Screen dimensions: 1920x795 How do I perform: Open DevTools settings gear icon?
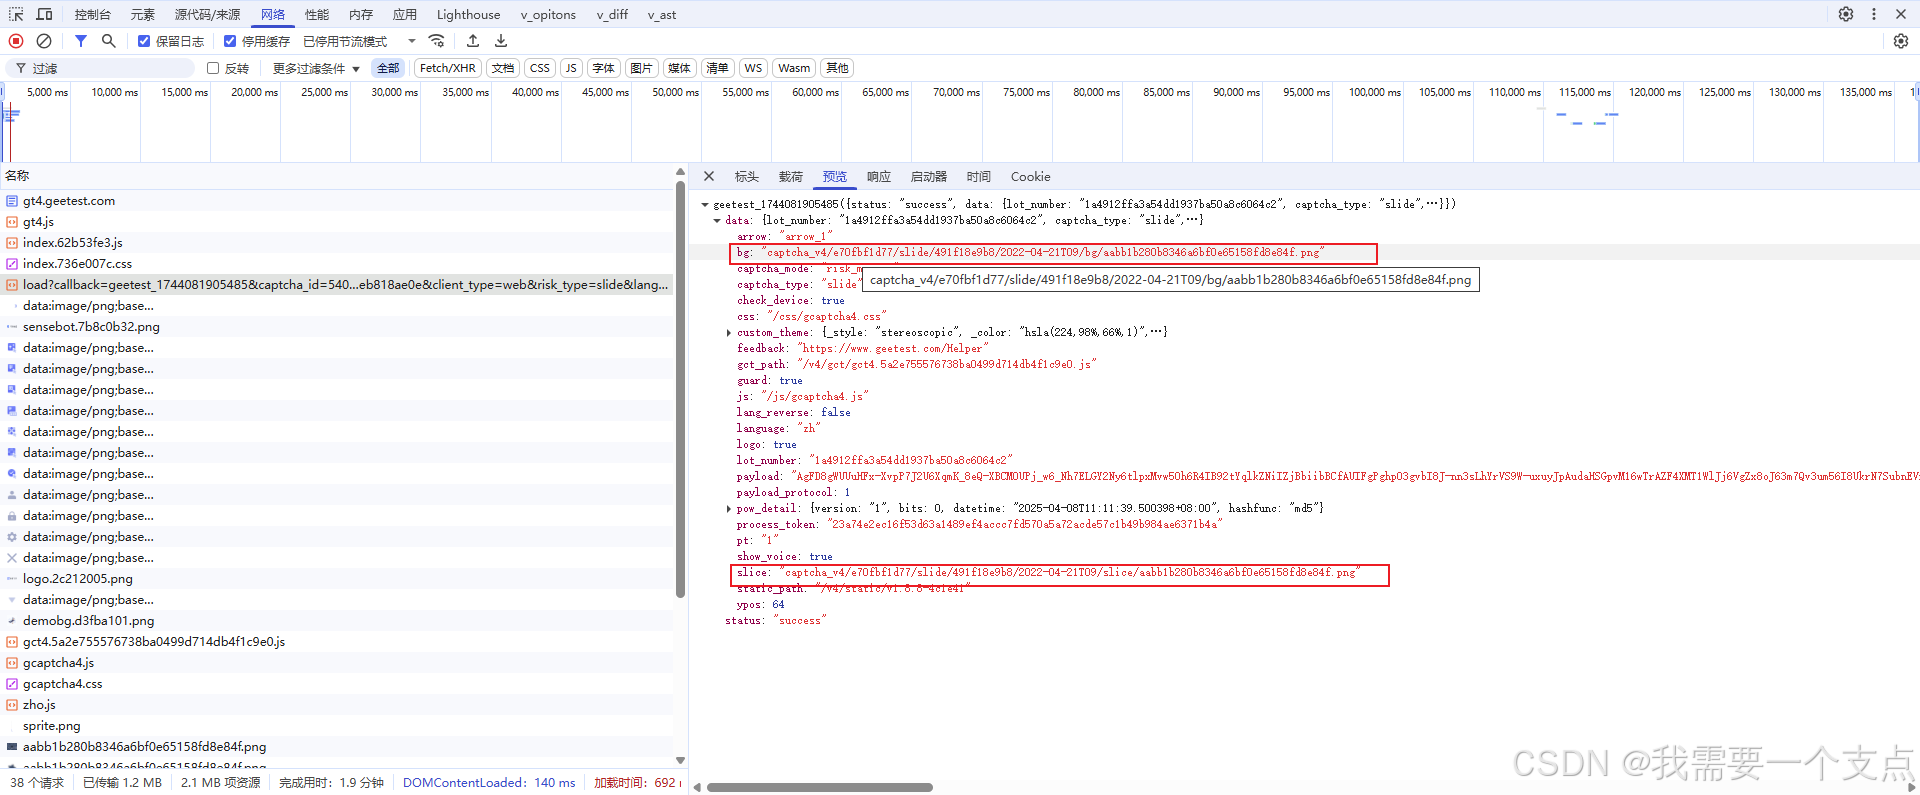pos(1846,14)
